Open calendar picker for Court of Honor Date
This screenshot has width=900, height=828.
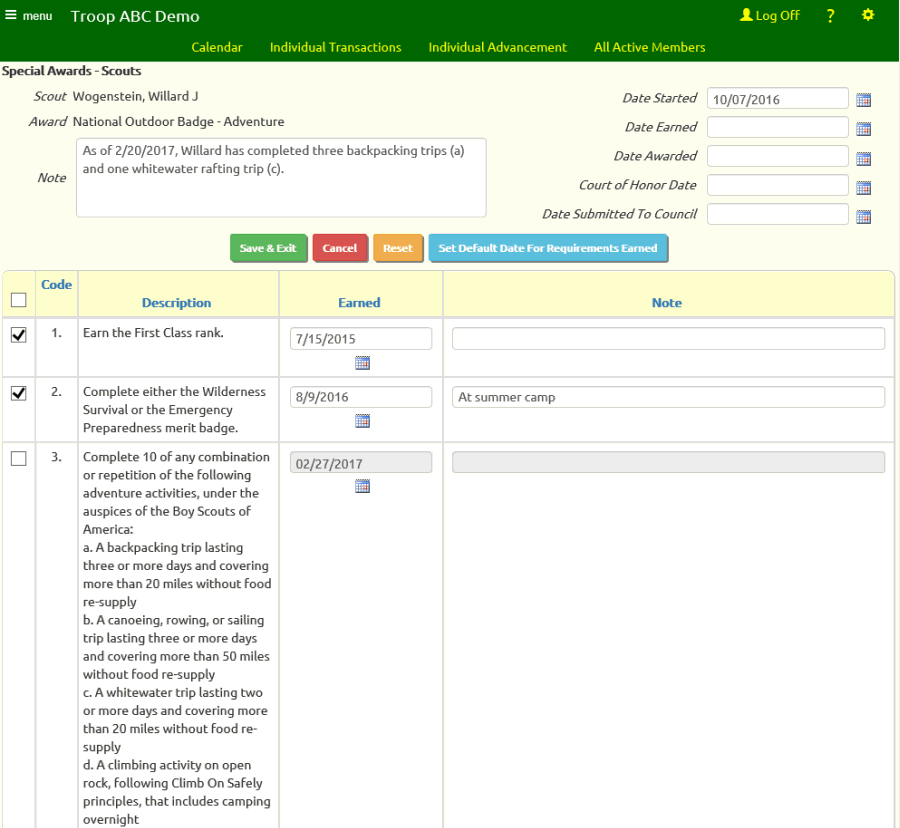[x=863, y=187]
